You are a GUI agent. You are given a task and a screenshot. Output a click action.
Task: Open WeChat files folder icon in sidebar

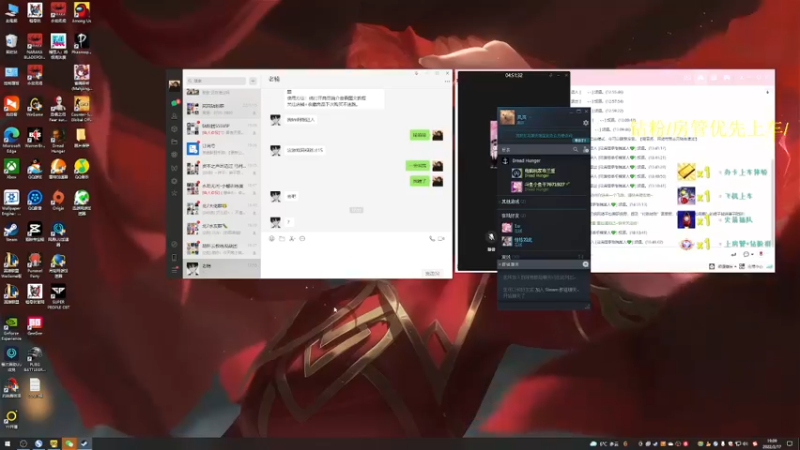pyautogui.click(x=174, y=142)
